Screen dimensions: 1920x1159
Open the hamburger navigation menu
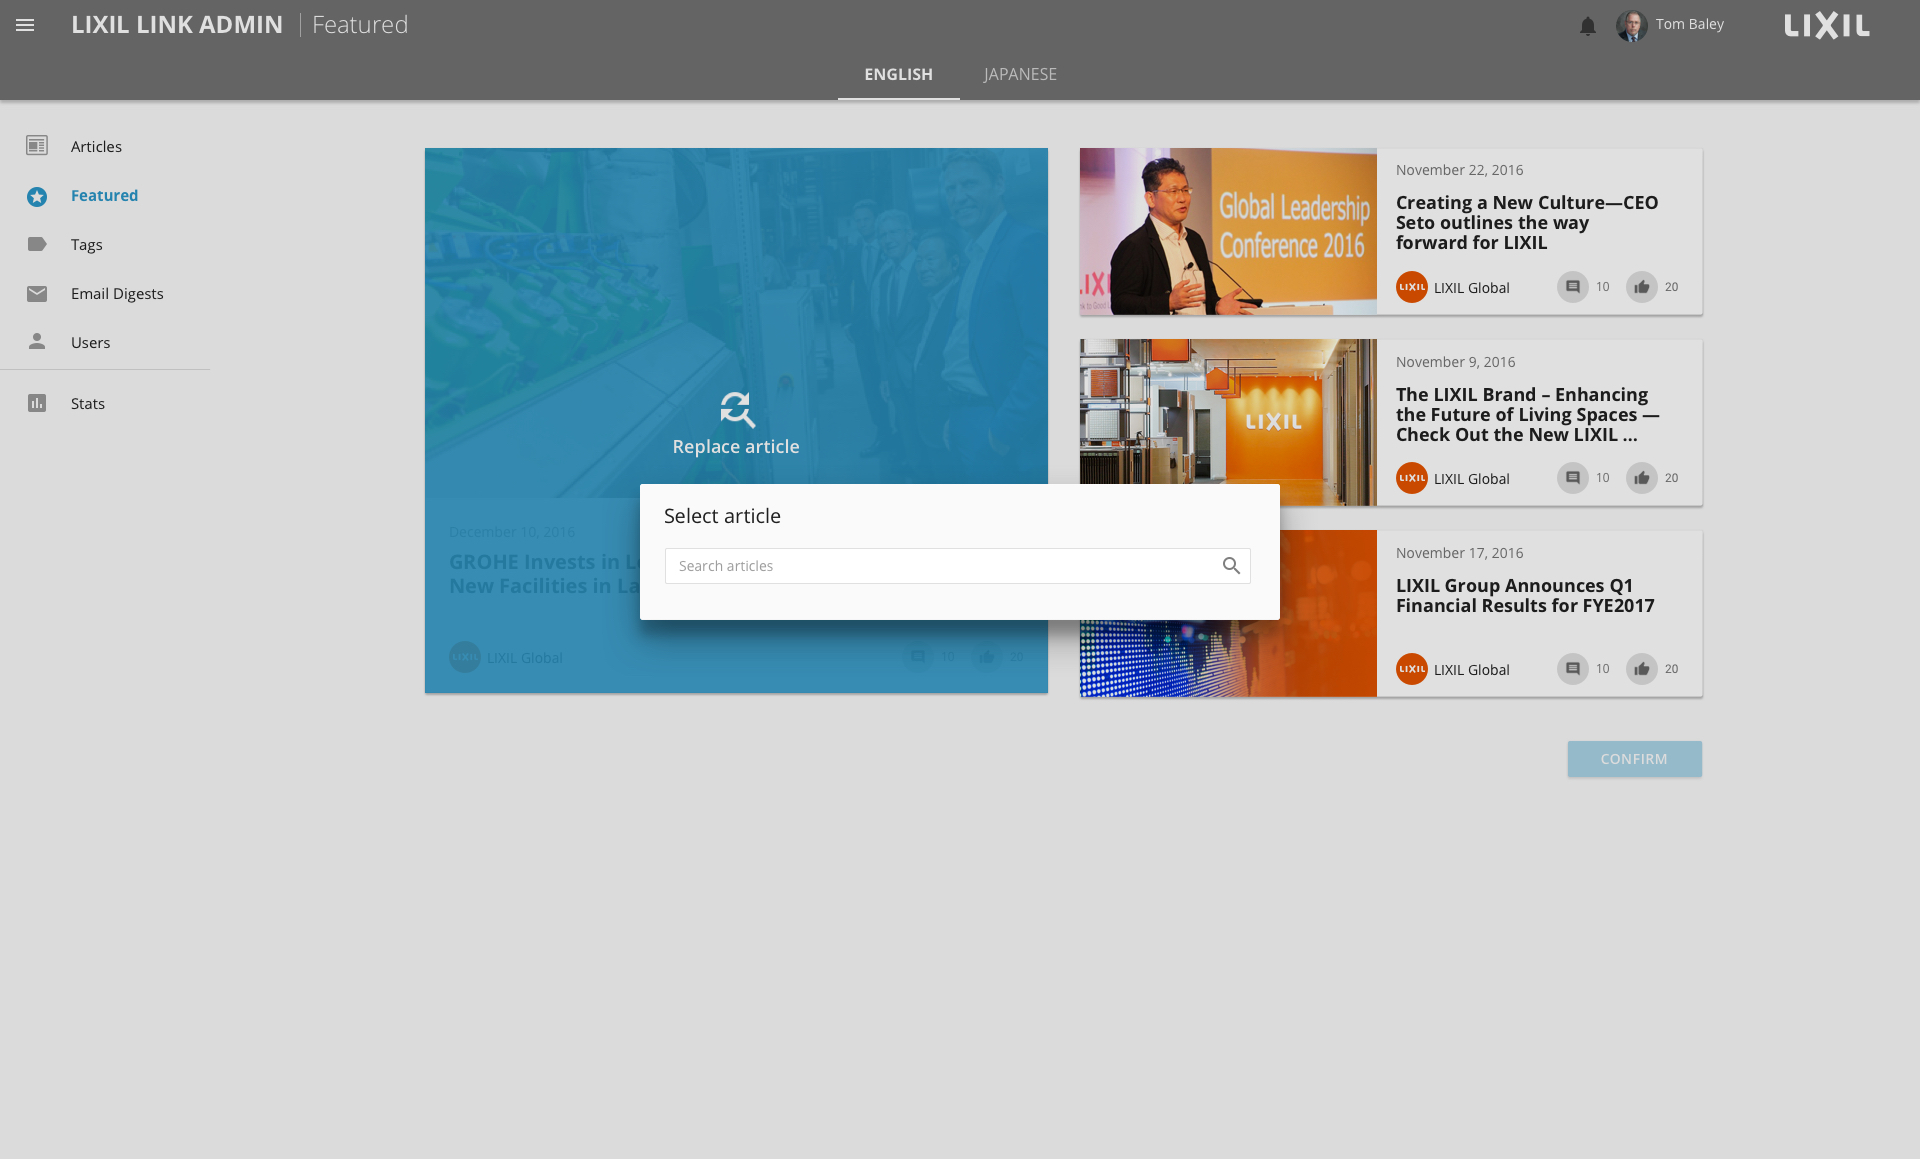tap(25, 25)
